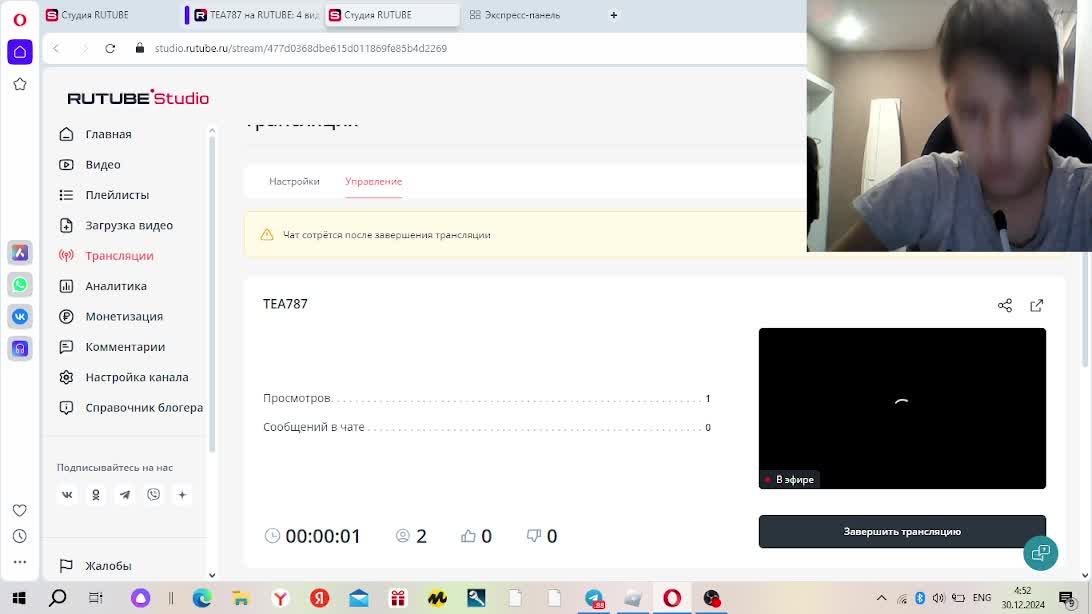1092x614 pixels.
Task: Open Аналитика section
Action: 103,286
